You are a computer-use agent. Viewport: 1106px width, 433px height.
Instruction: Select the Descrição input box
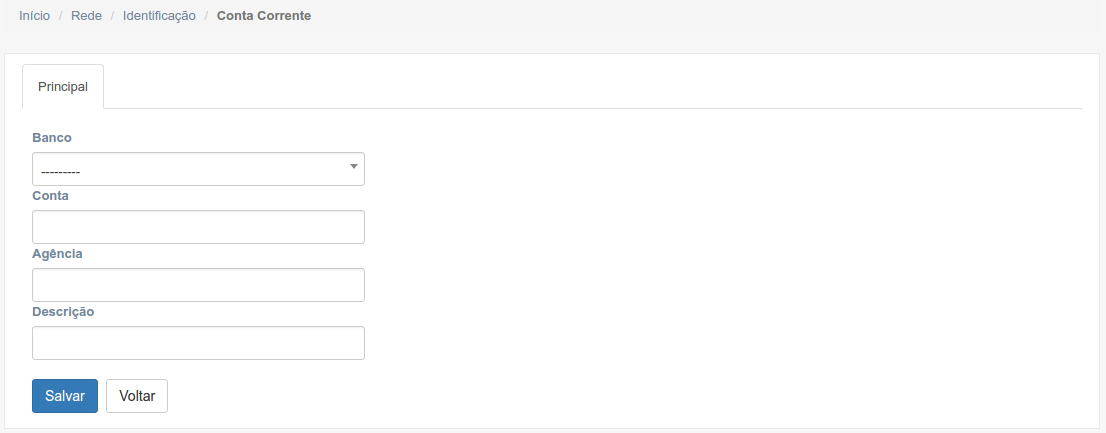198,343
